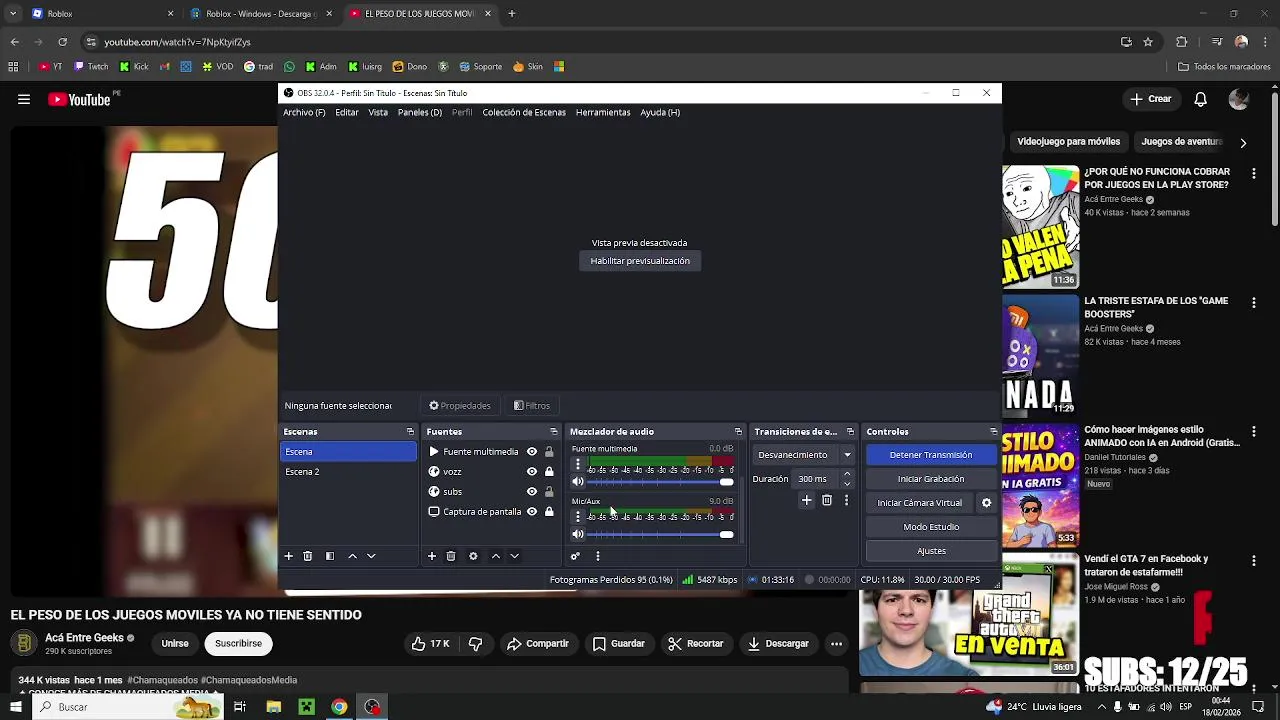Open Paneles (D) menu in OBS
Image resolution: width=1280 pixels, height=720 pixels.
pos(420,113)
